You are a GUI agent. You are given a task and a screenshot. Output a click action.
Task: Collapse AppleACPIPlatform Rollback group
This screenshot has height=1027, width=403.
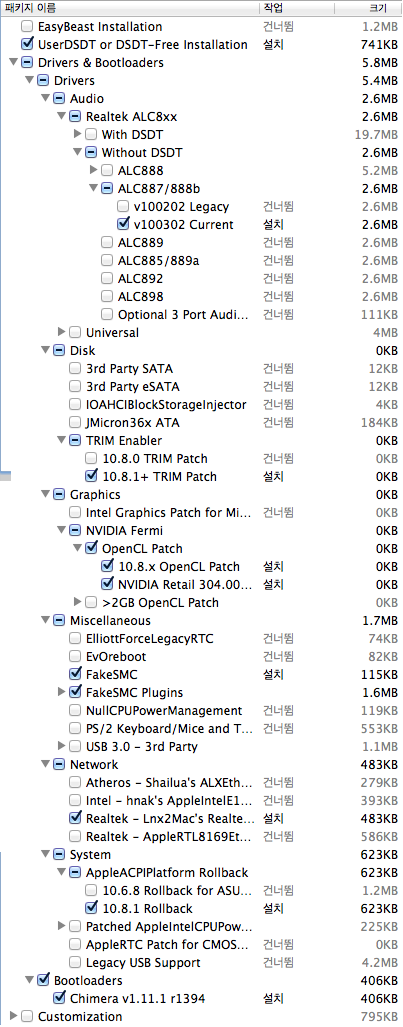(x=62, y=872)
